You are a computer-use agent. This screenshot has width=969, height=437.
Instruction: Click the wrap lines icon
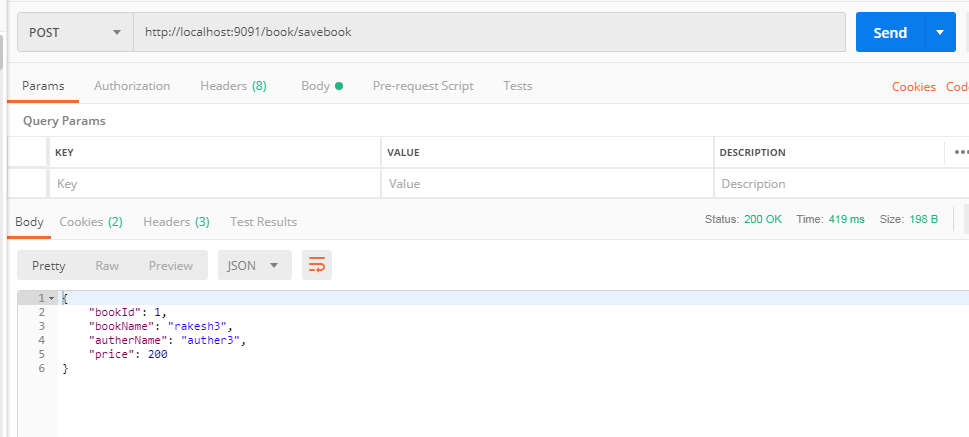click(x=317, y=265)
